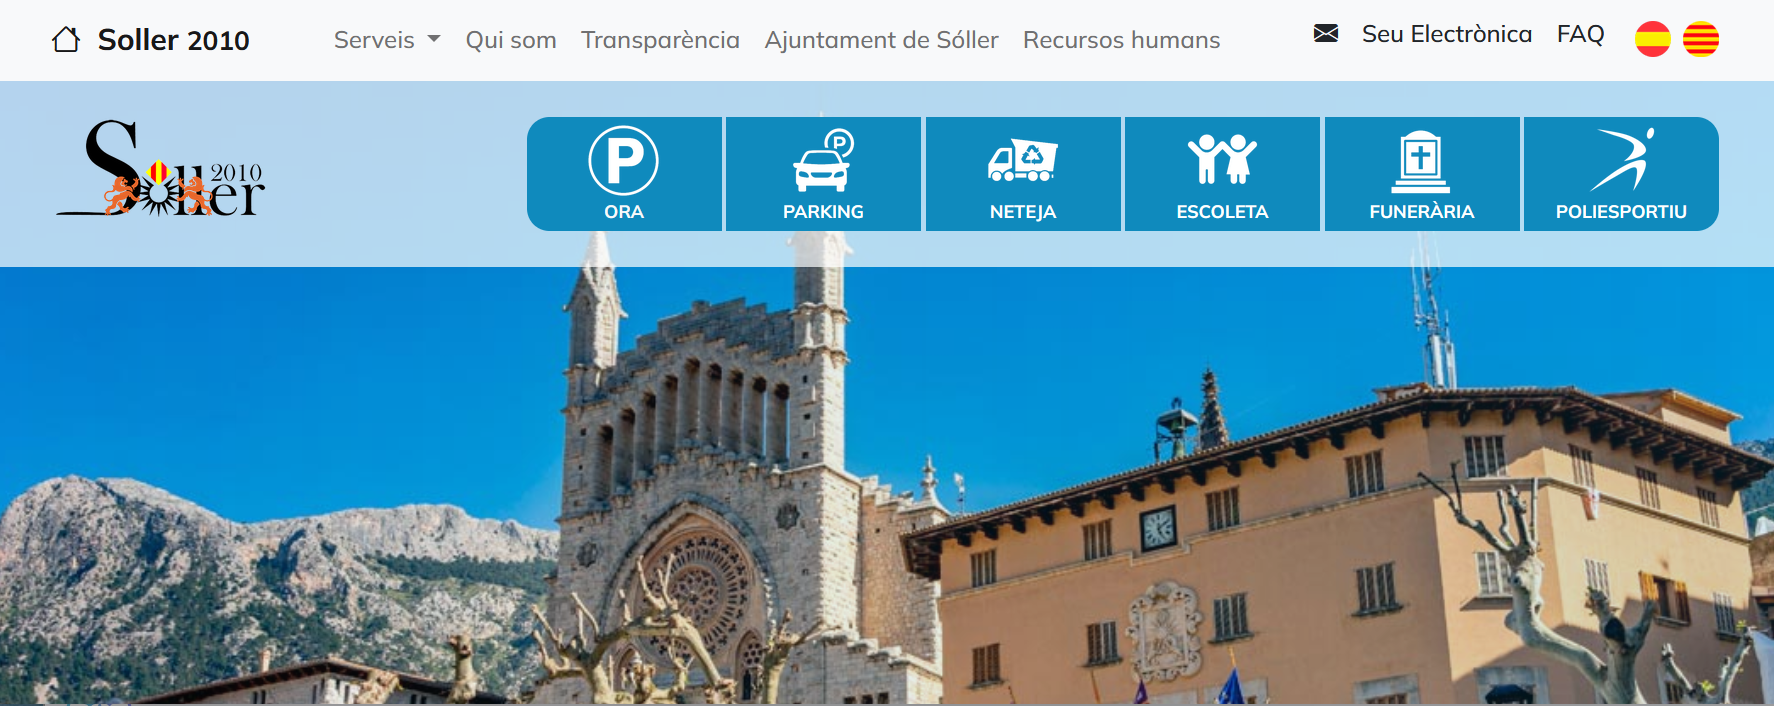1774x706 pixels.
Task: Expand the Serveis dropdown menu
Action: pyautogui.click(x=387, y=40)
